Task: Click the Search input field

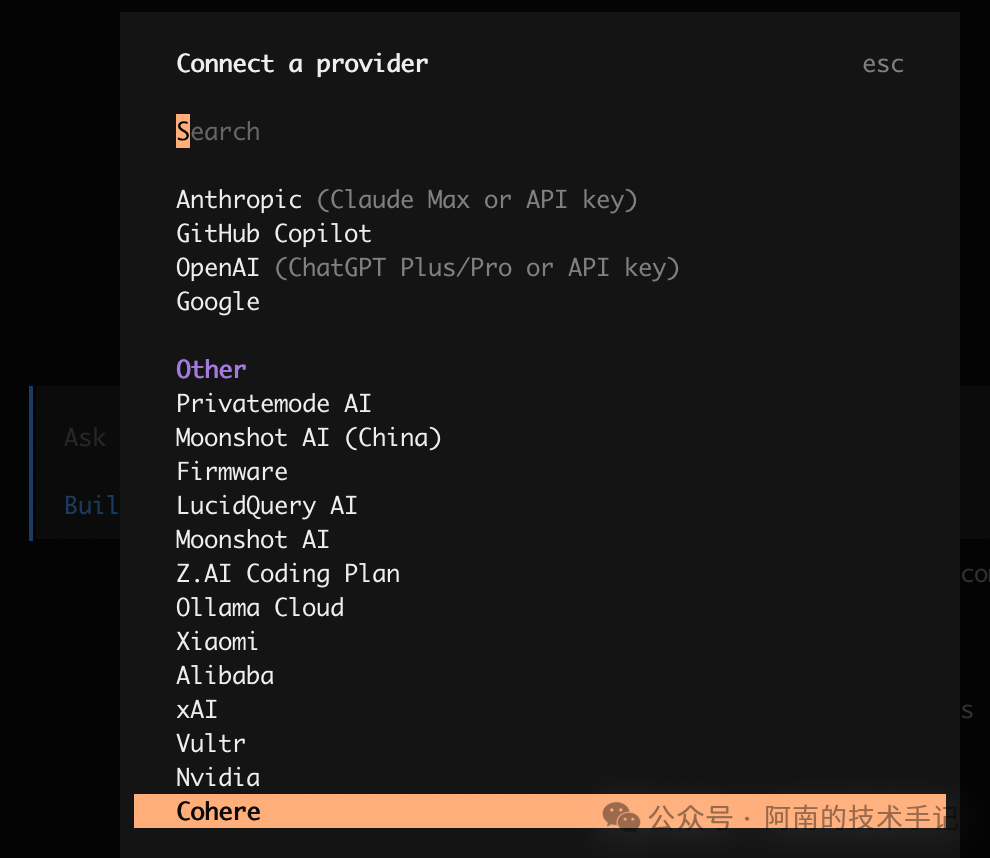Action: click(217, 131)
